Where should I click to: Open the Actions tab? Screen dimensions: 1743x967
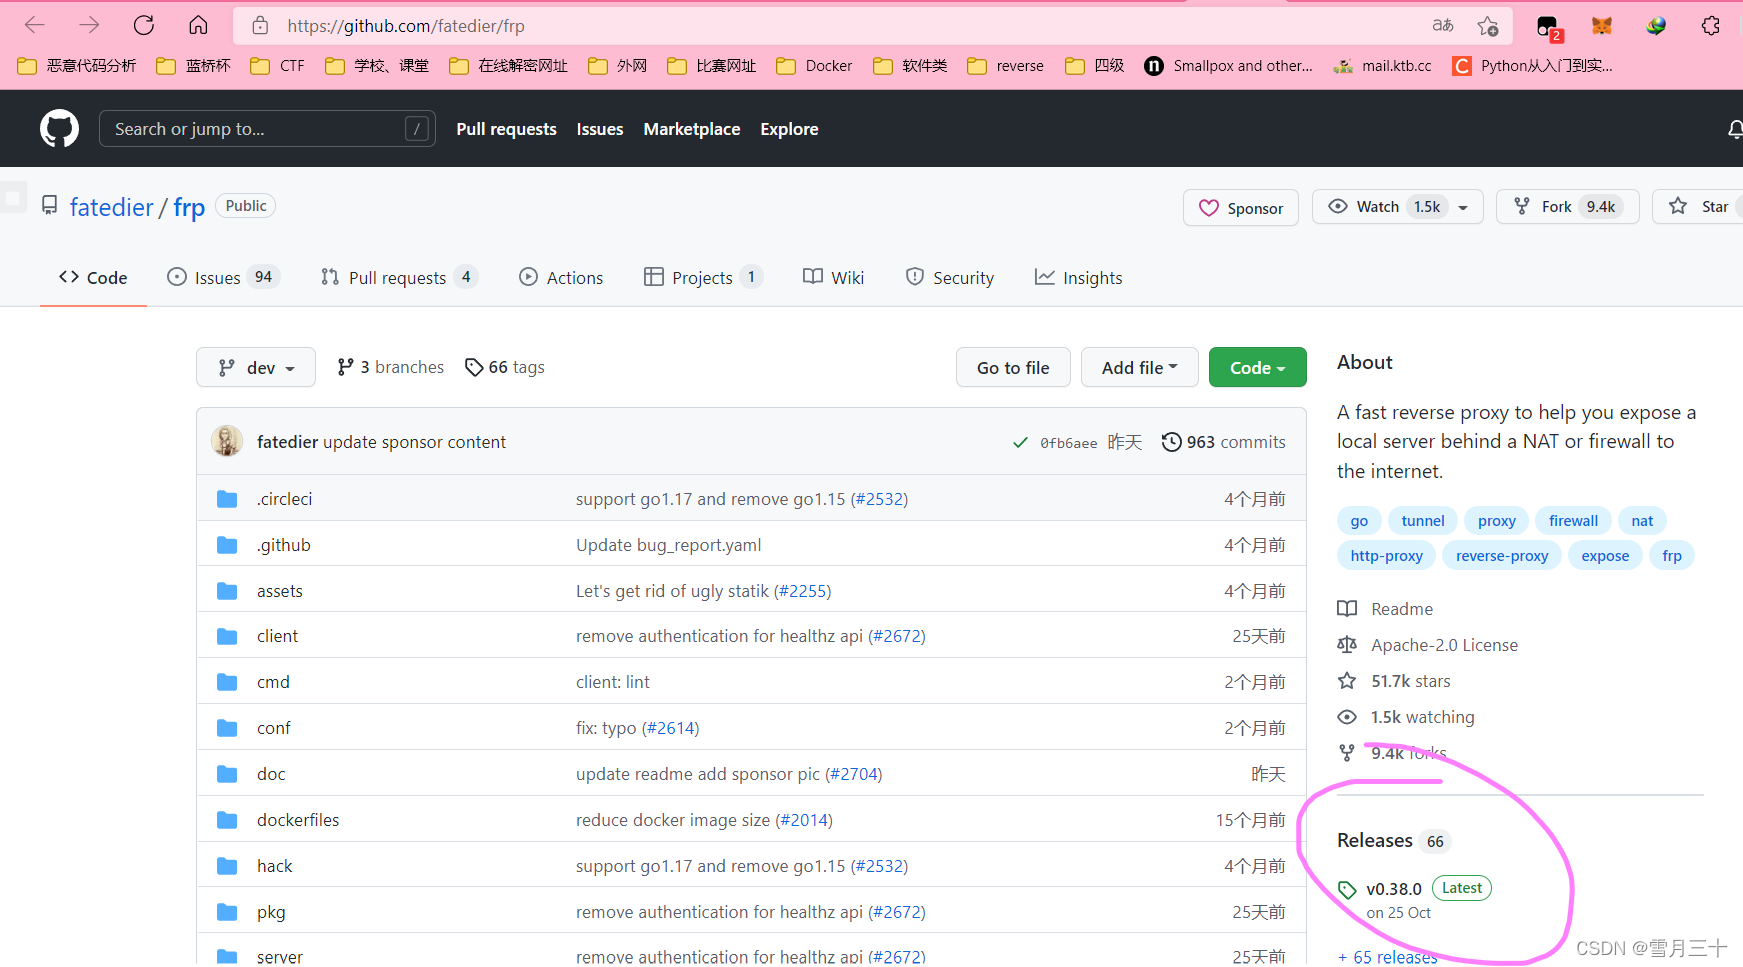click(561, 278)
